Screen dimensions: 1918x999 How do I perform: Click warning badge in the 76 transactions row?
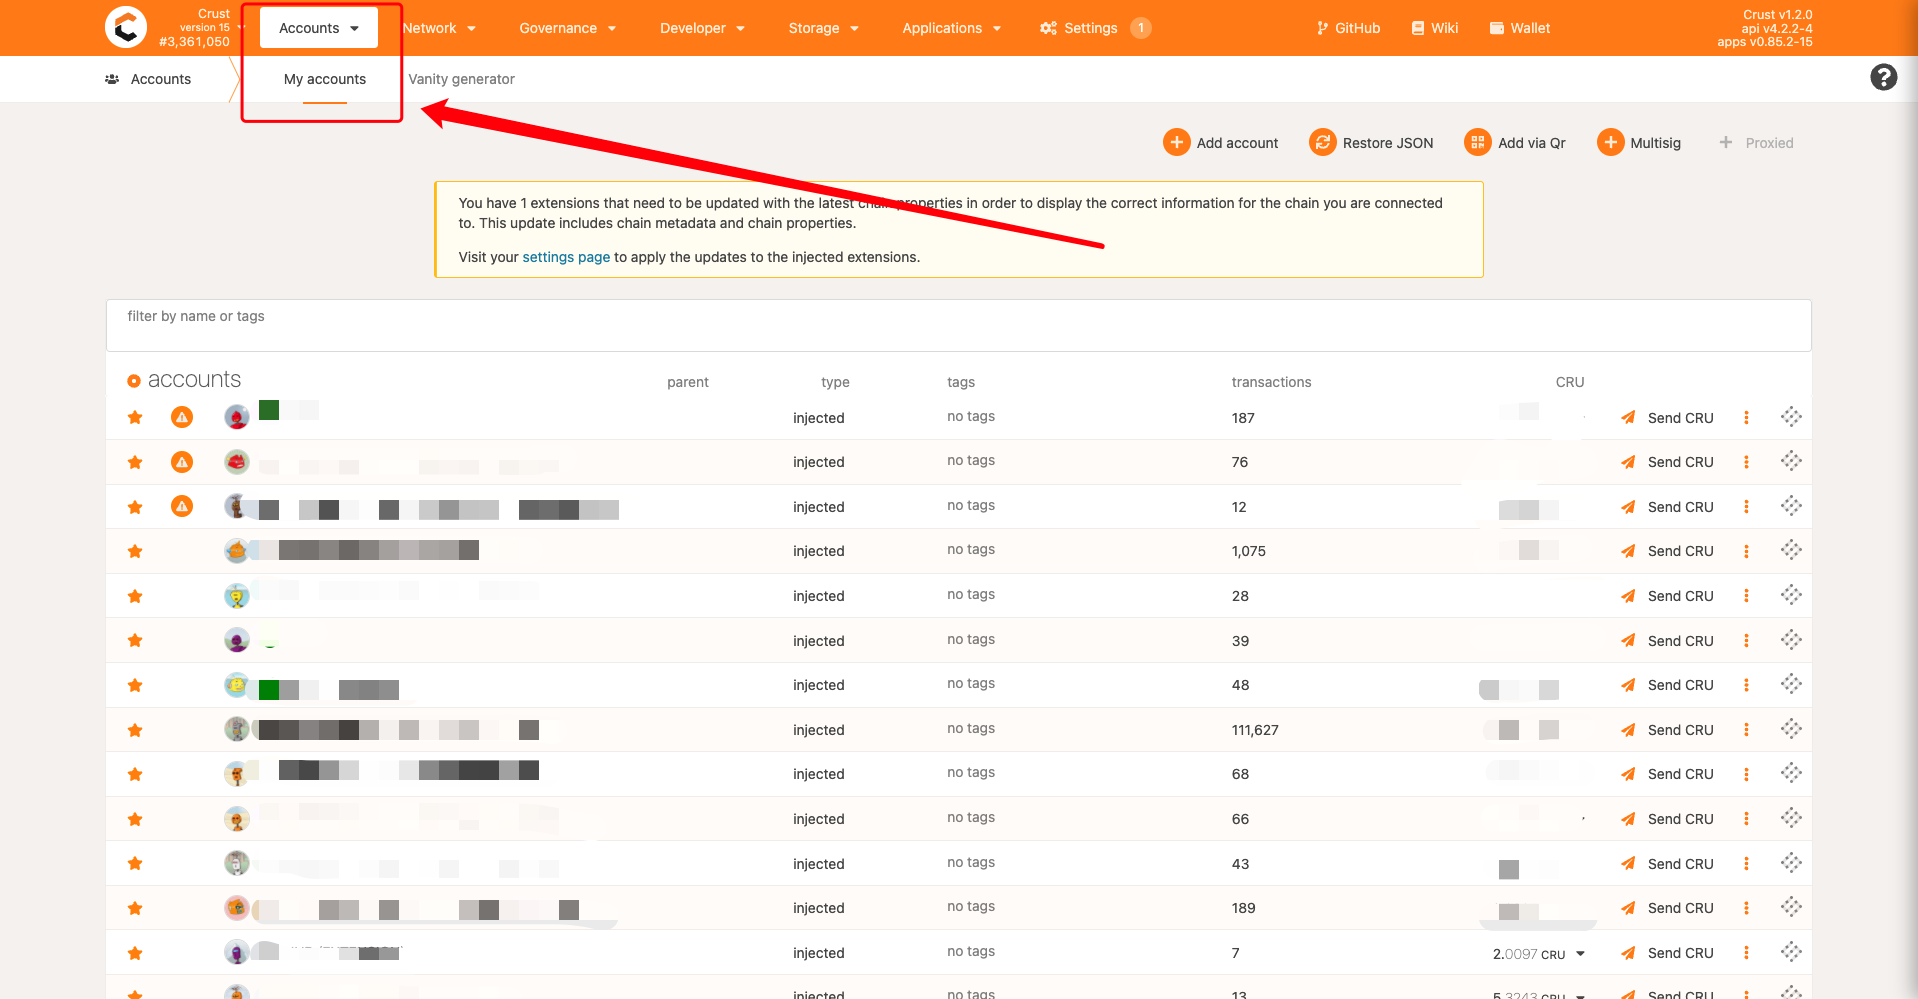[182, 462]
